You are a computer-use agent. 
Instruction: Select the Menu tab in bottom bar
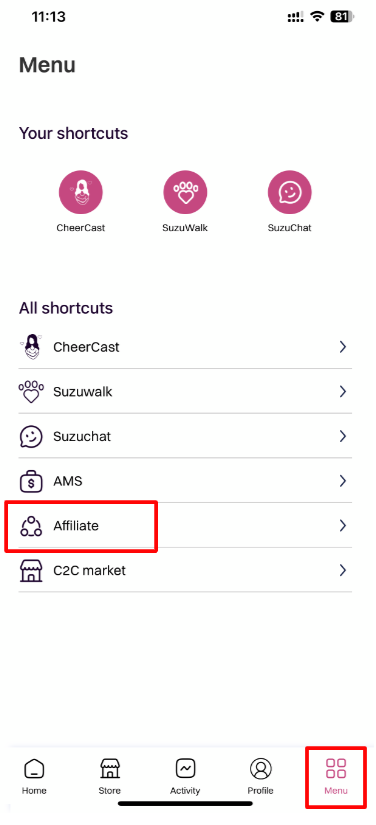click(x=336, y=777)
